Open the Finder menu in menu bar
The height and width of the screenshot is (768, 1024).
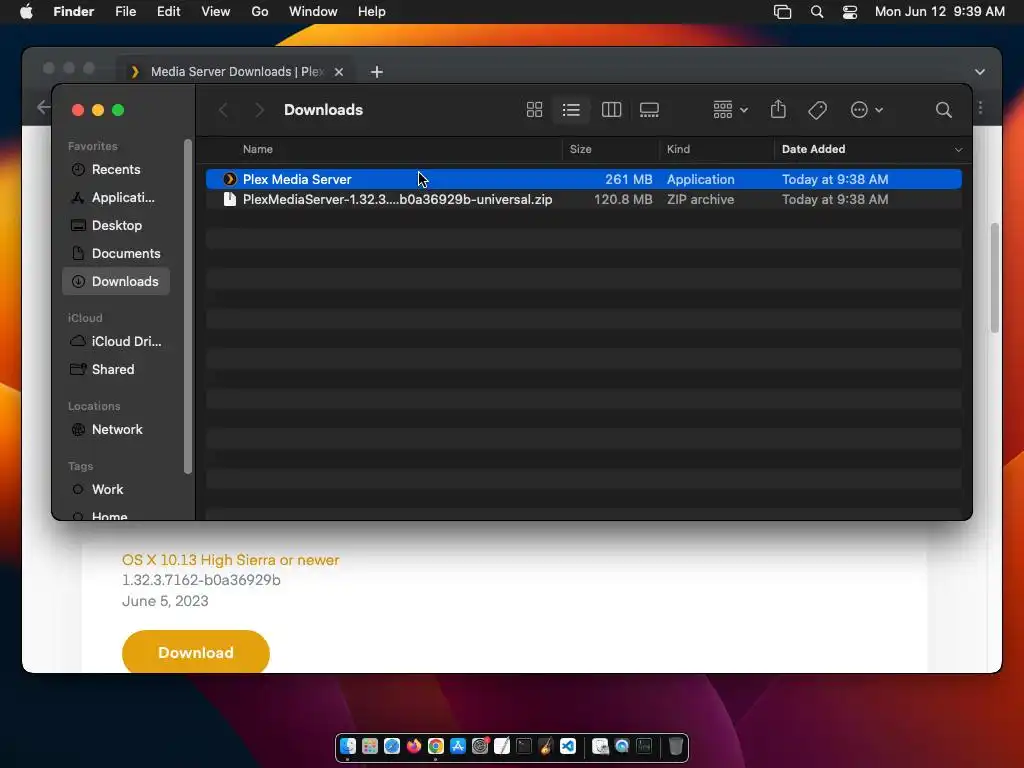point(73,12)
